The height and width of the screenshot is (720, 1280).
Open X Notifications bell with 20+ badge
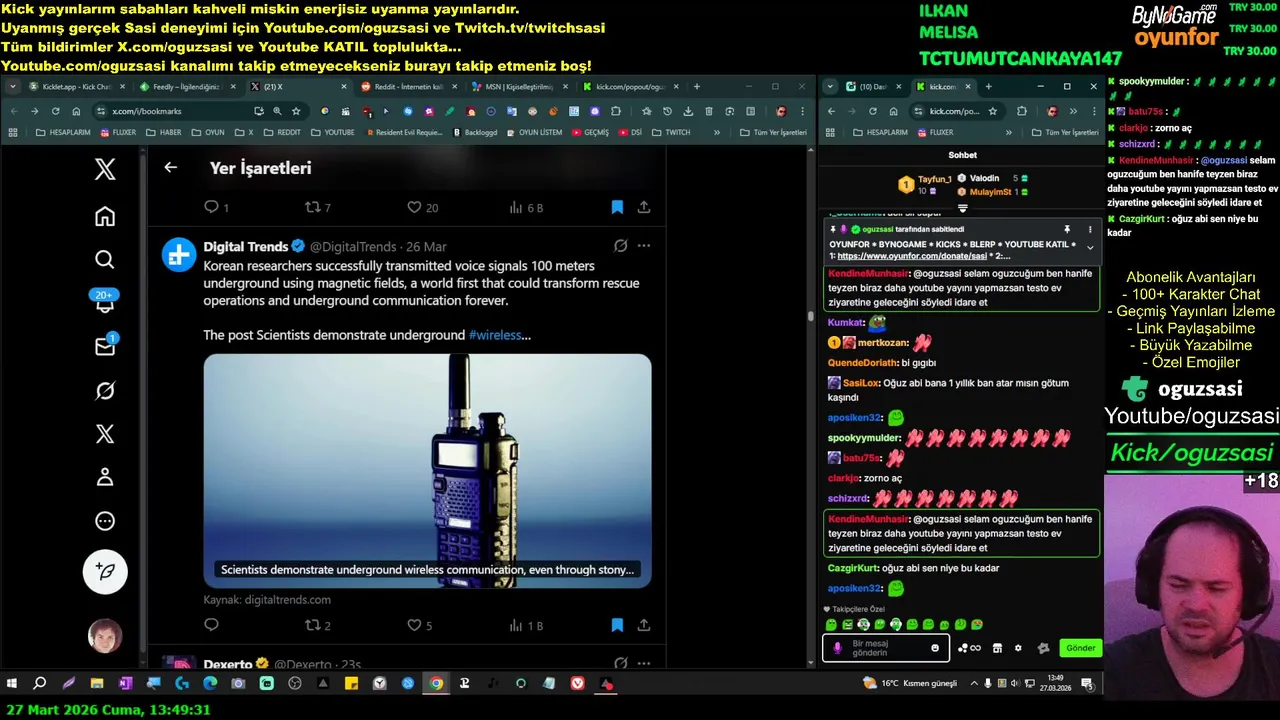[105, 302]
